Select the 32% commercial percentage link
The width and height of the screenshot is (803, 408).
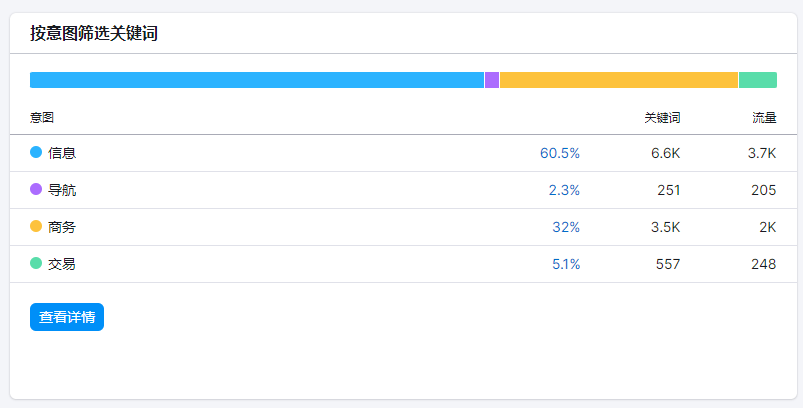pos(566,227)
